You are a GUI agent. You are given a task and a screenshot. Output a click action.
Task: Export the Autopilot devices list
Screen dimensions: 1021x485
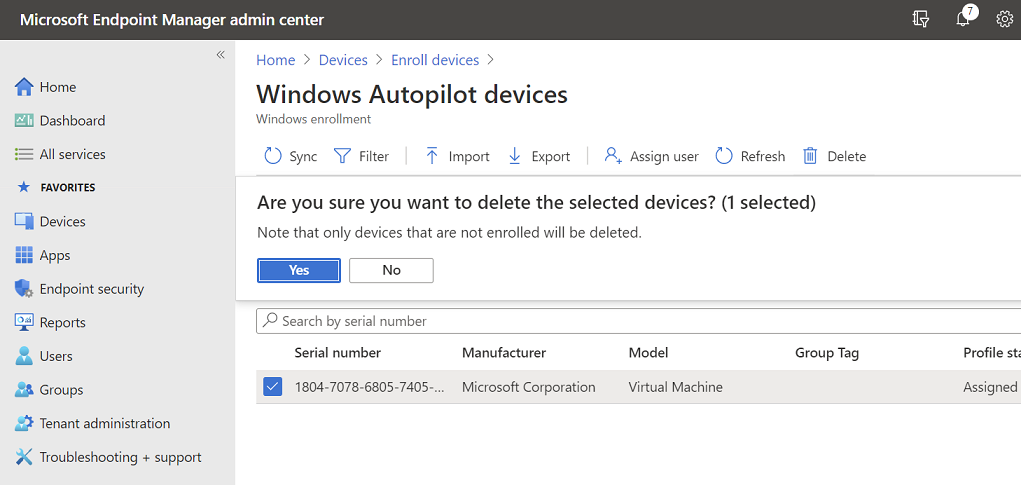click(x=515, y=156)
